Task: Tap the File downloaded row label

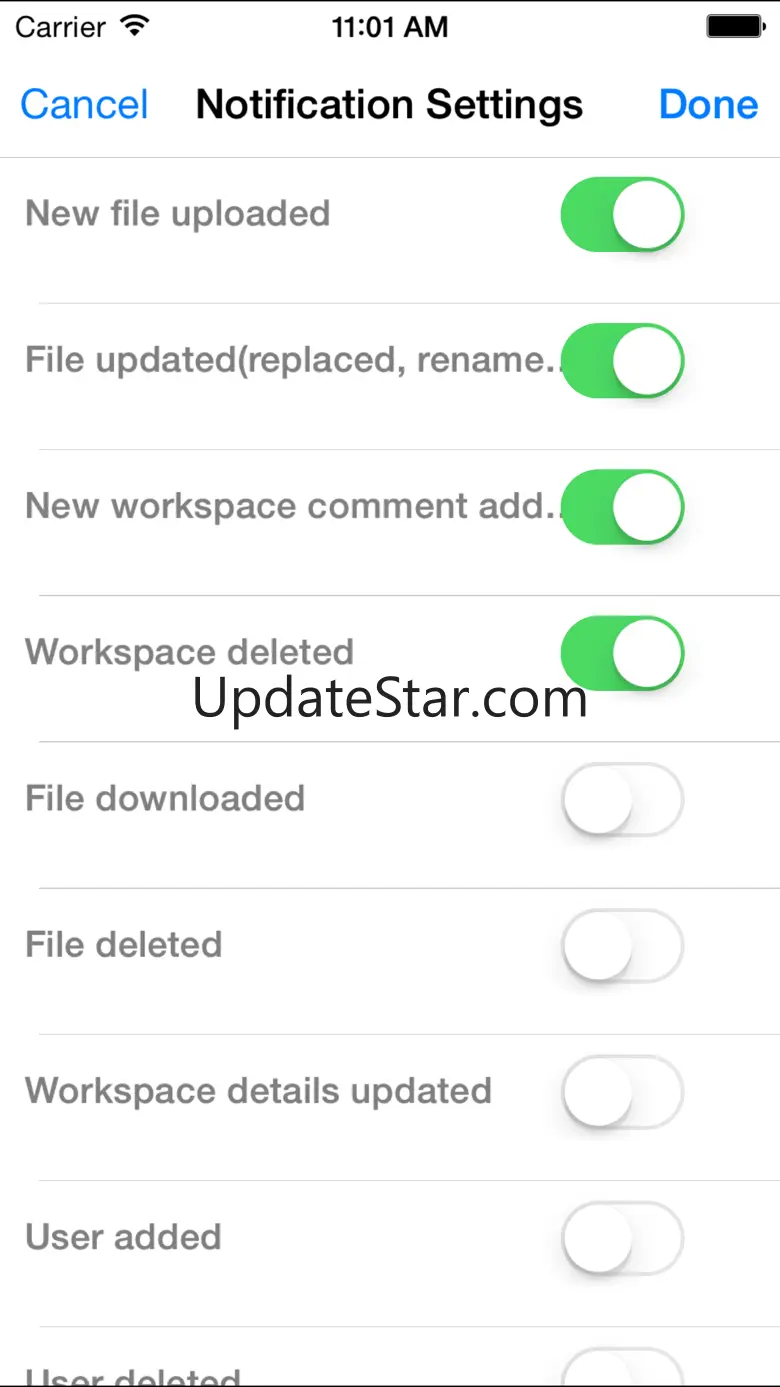Action: coord(165,798)
